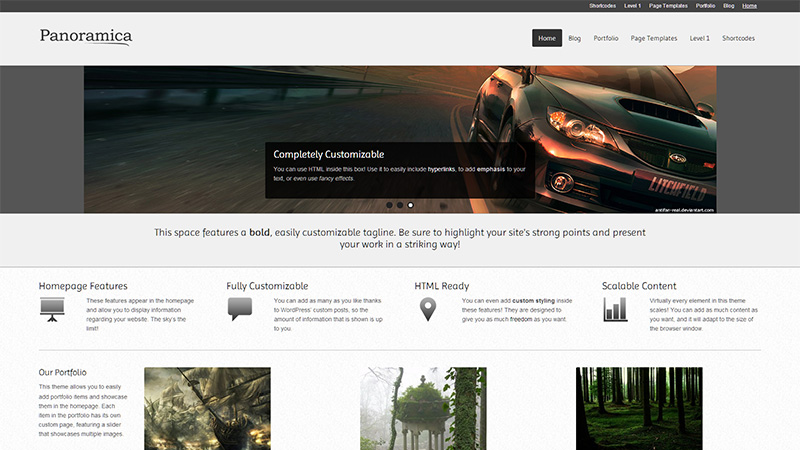
Task: Select the third slider pagination dot
Action: [x=410, y=205]
